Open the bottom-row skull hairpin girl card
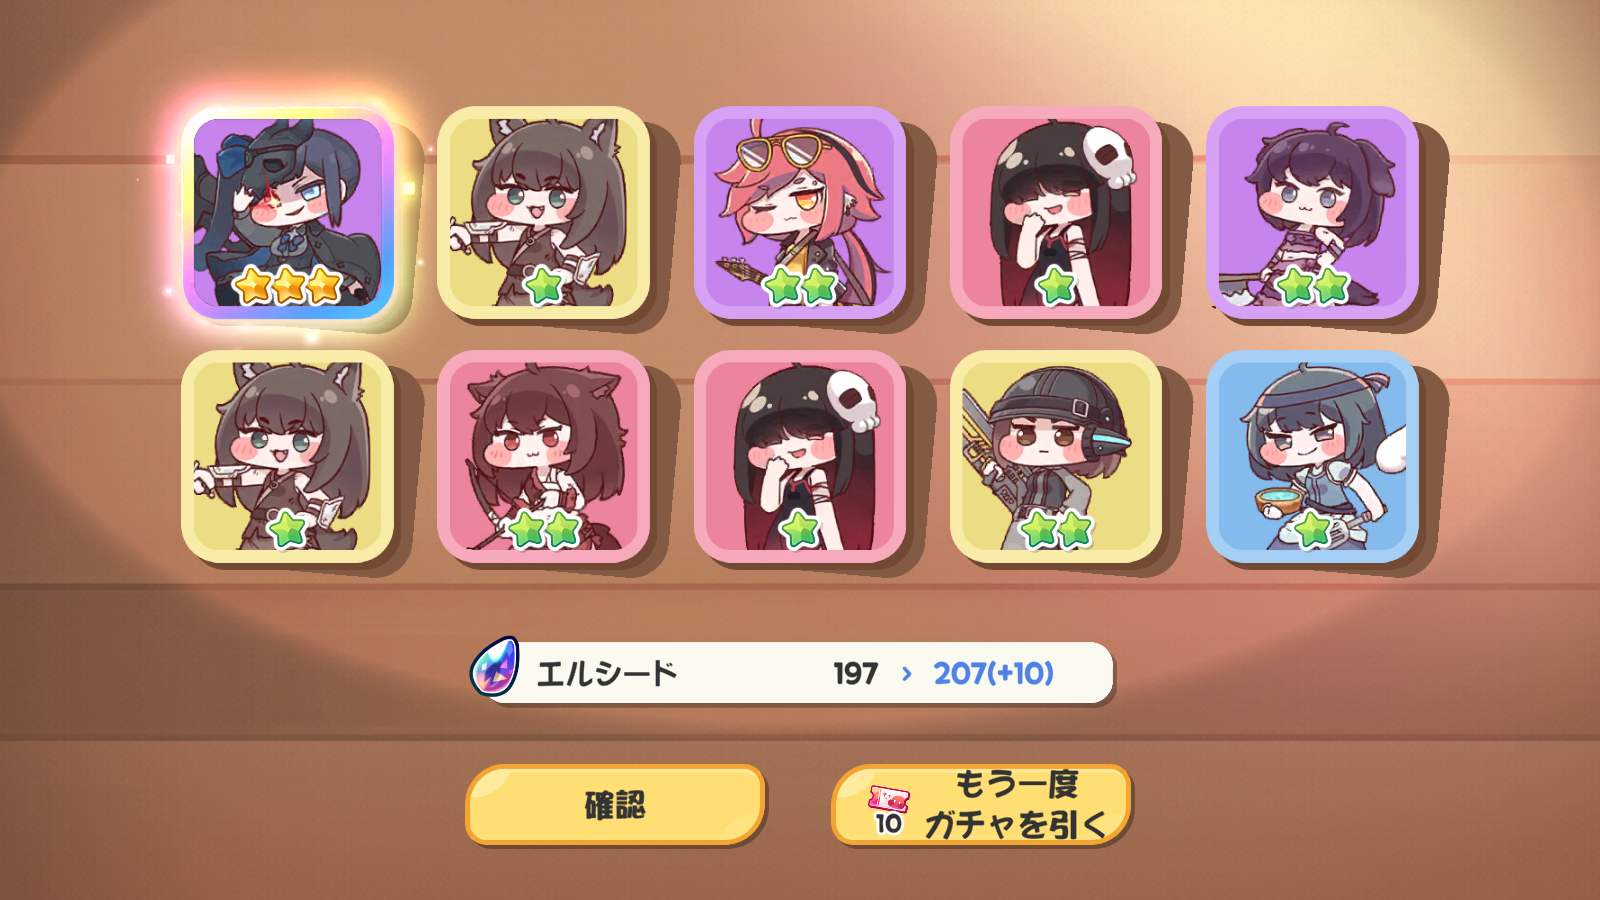This screenshot has height=900, width=1600. (x=800, y=456)
